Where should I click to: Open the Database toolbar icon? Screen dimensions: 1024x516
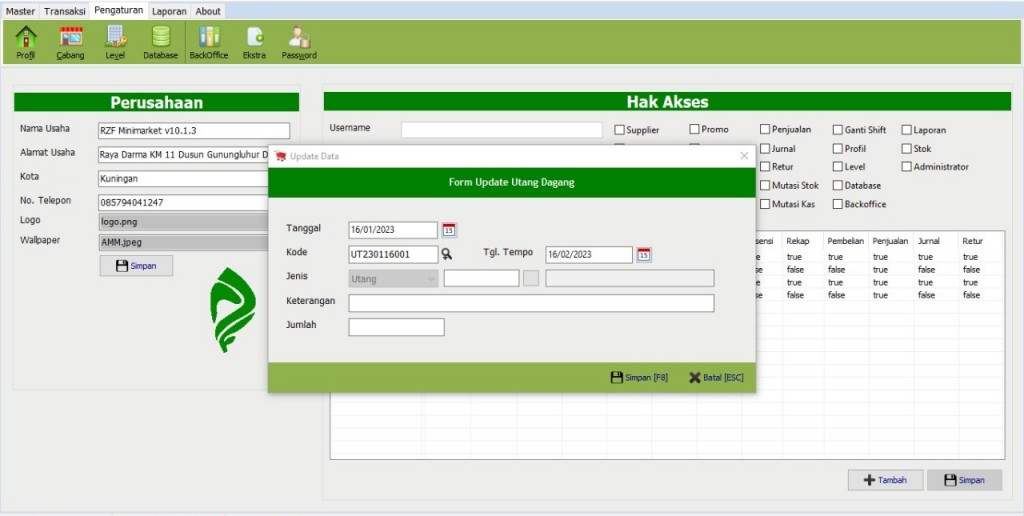pyautogui.click(x=161, y=42)
